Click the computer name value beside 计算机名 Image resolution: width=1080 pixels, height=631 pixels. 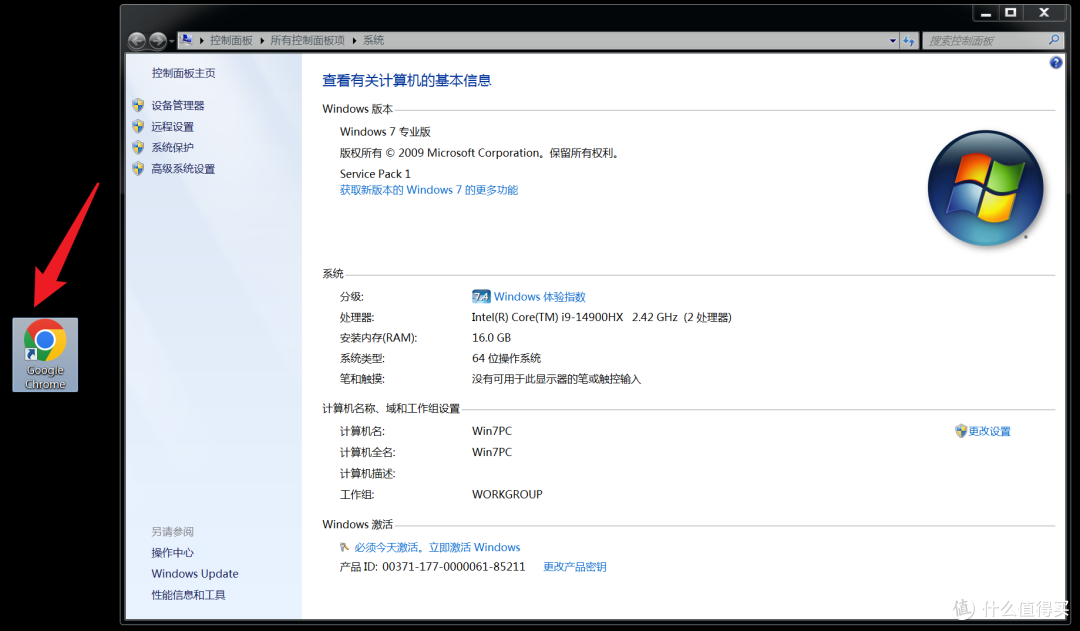tap(492, 431)
